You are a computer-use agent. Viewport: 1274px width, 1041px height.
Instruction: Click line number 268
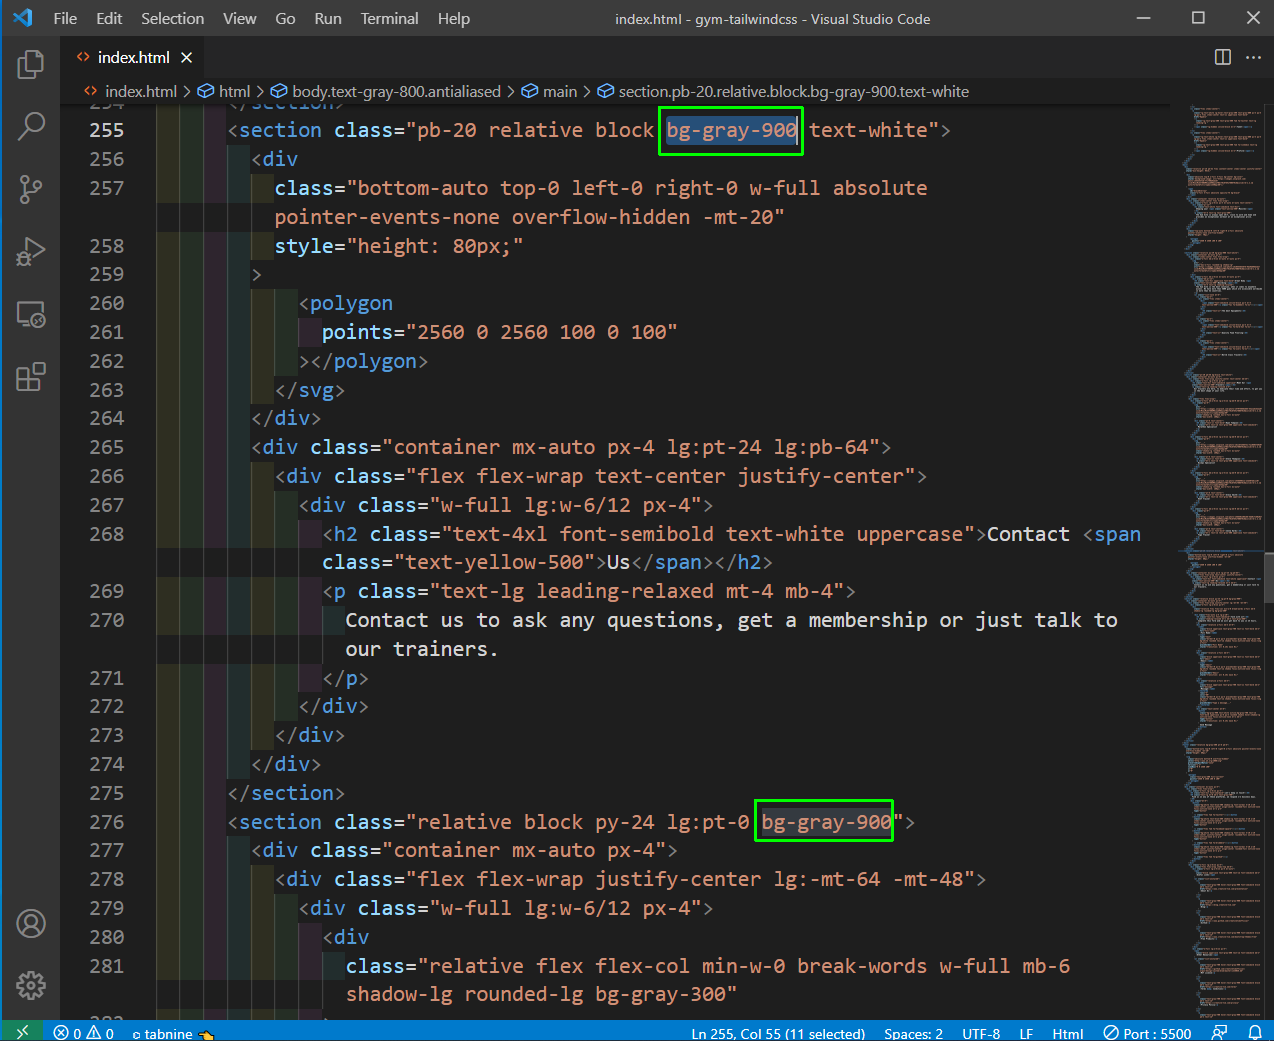107,534
